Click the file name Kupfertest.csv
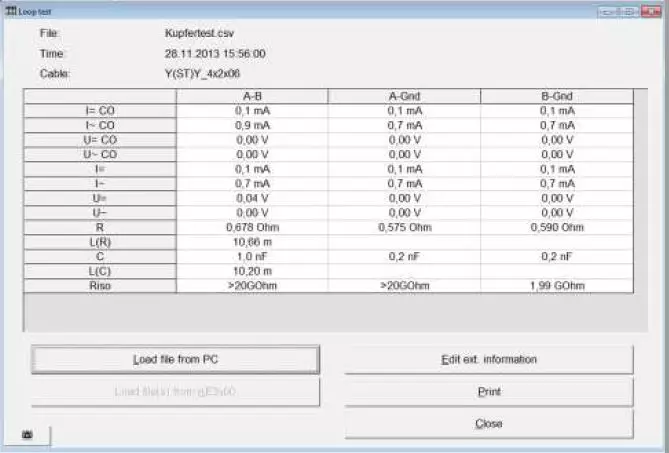 point(199,33)
